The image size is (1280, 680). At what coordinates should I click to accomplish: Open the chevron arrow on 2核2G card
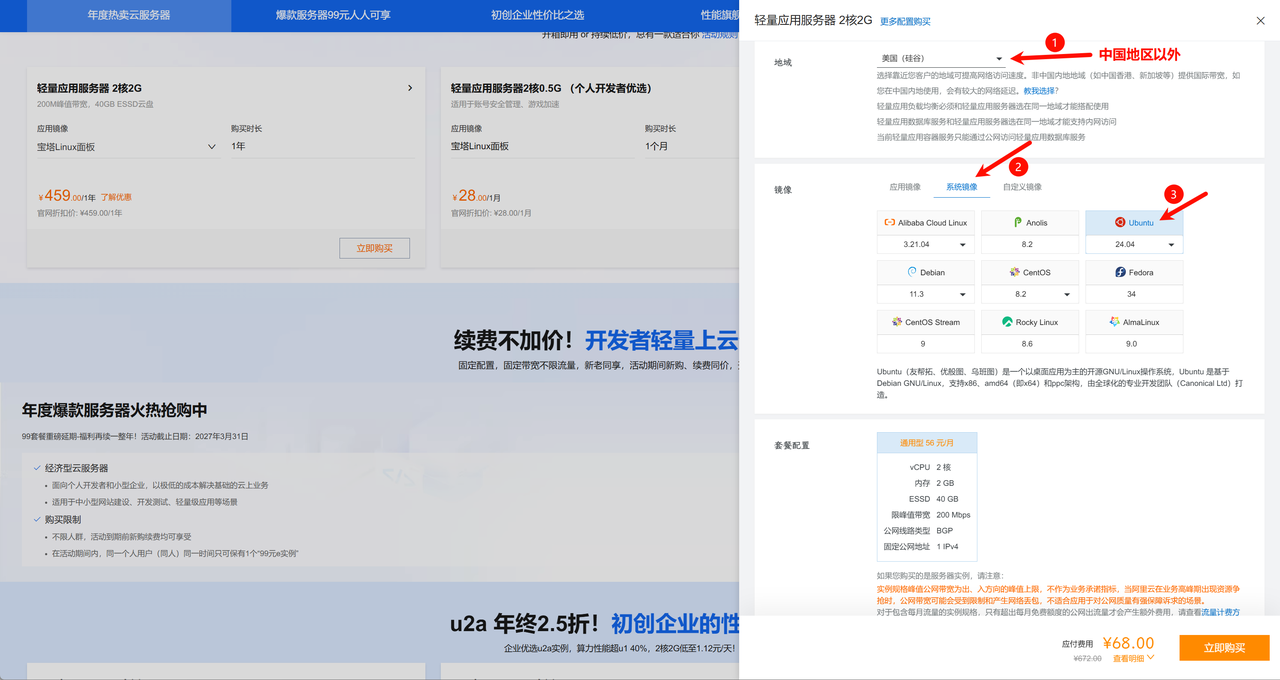point(410,88)
